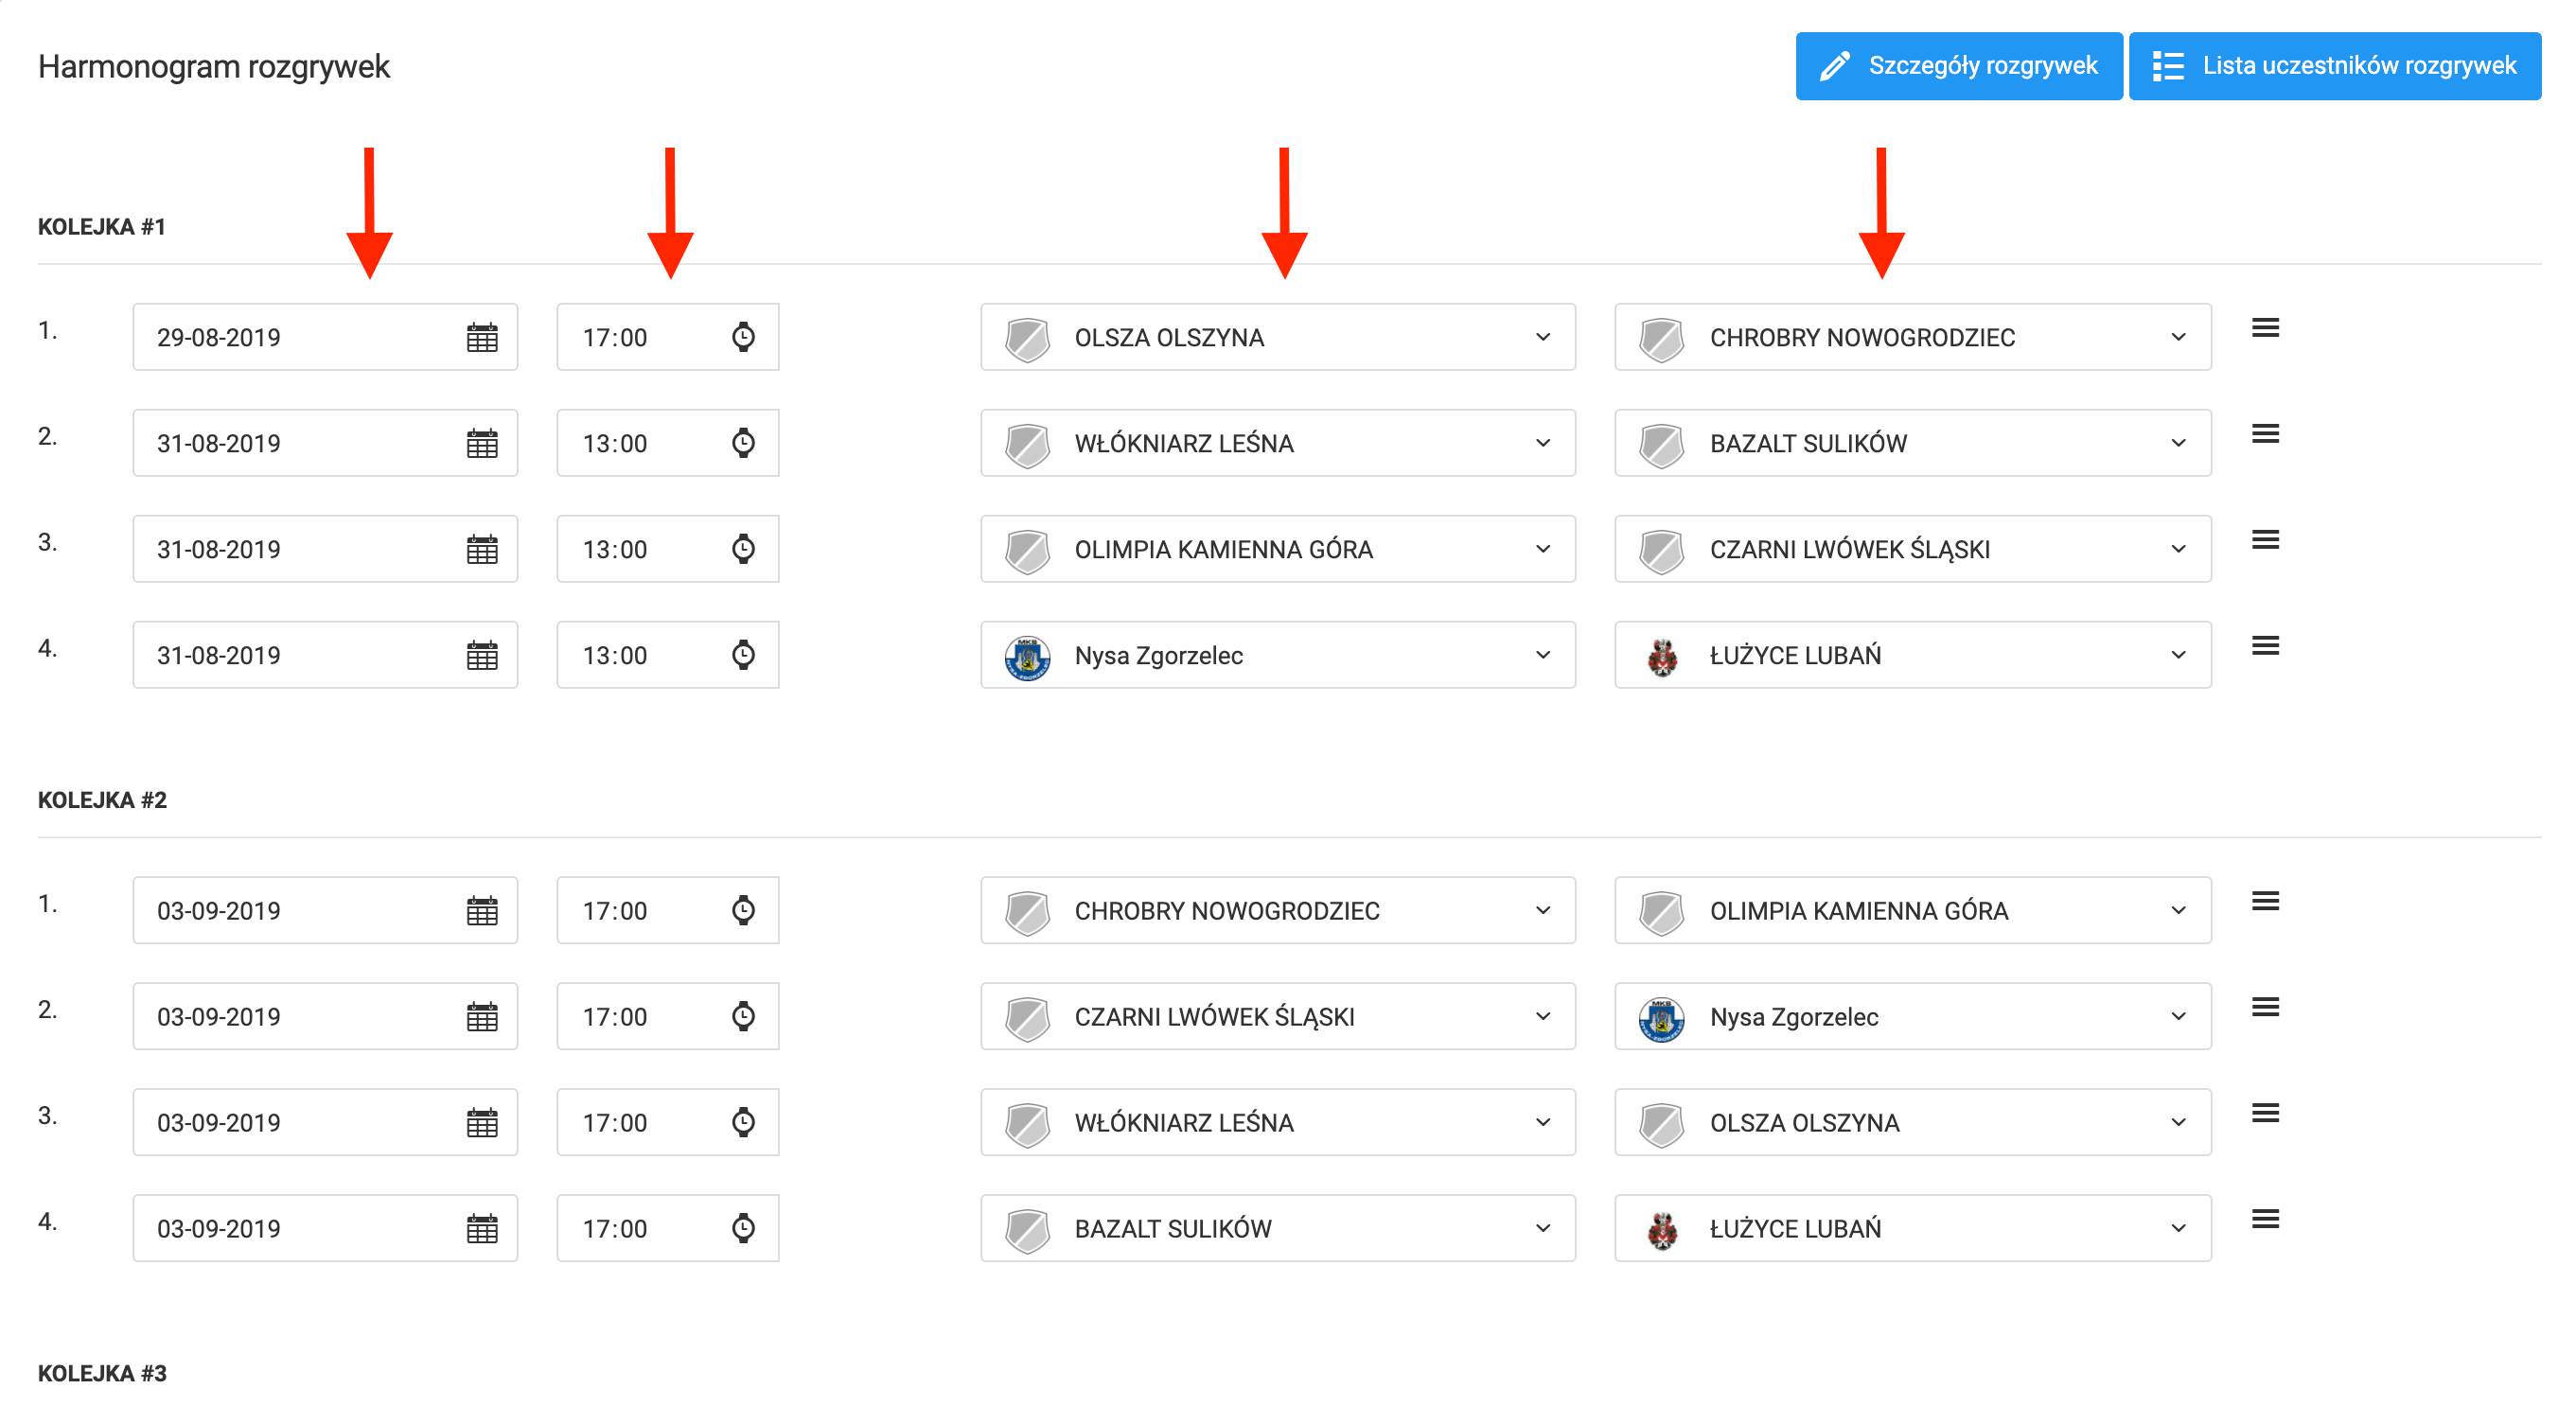Viewport: 2576px width, 1406px height.
Task: Click calendar icon for Nysa Zgorzelec home match
Action: click(x=482, y=656)
